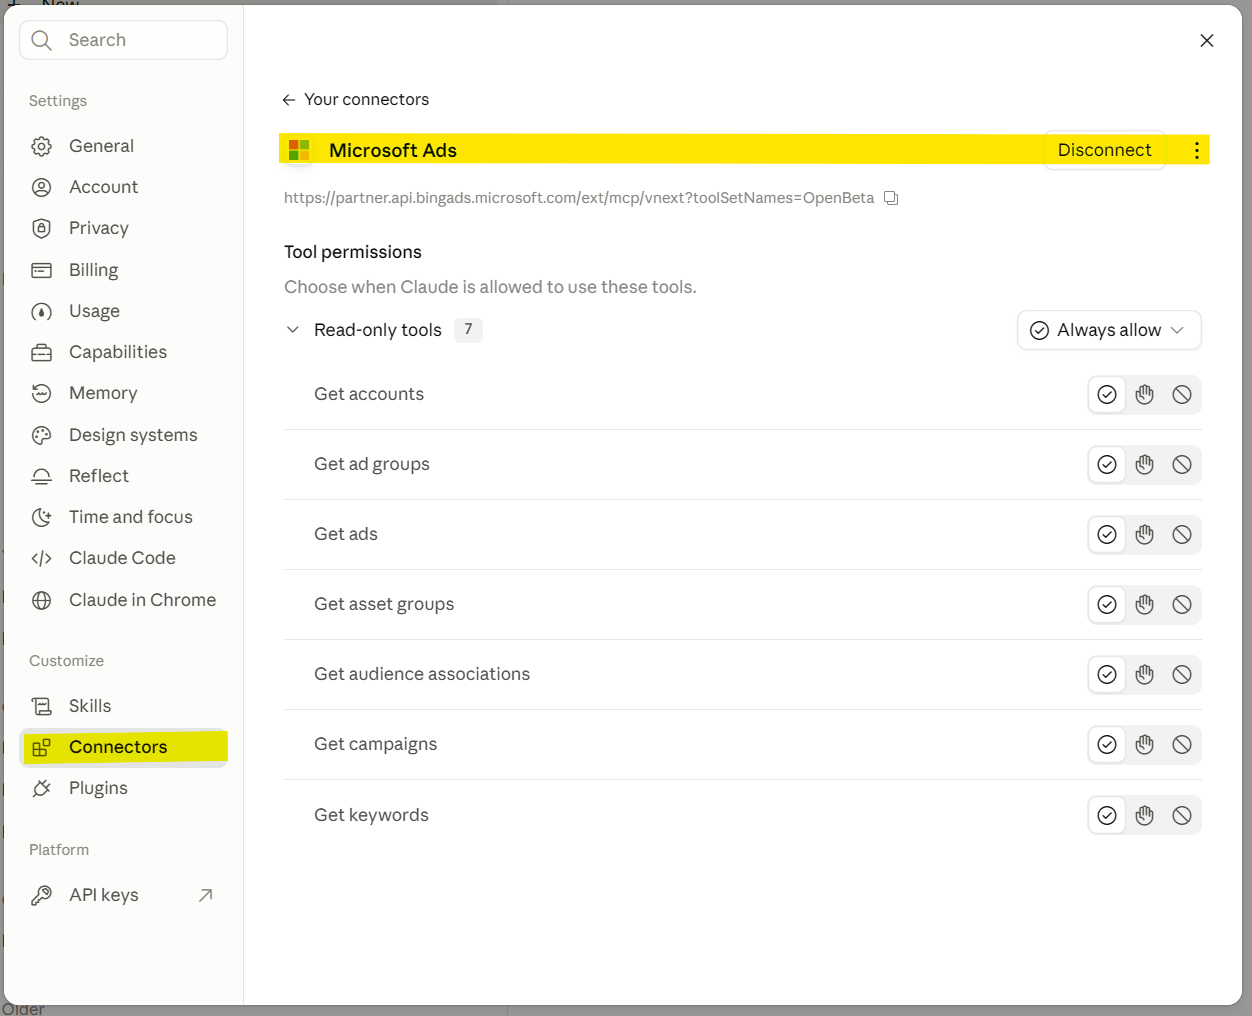The height and width of the screenshot is (1016, 1252).
Task: Open API keys external link
Action: 124,895
